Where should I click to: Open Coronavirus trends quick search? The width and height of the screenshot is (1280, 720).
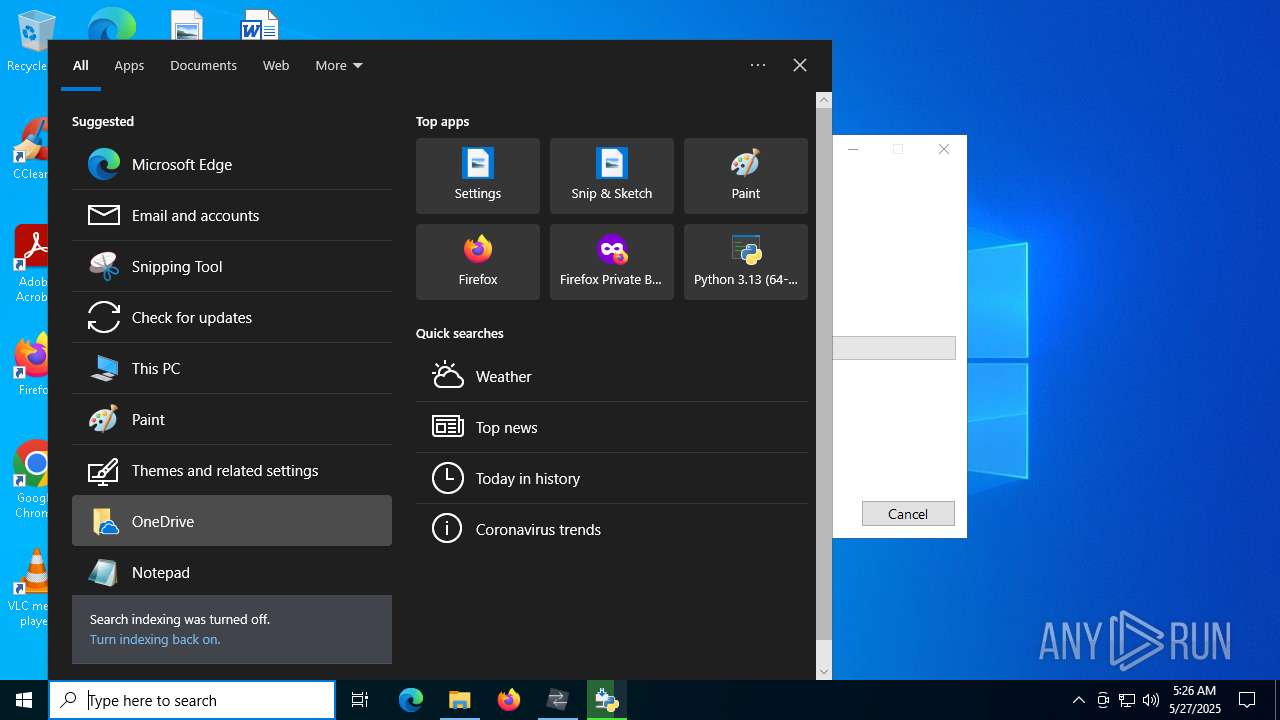click(612, 529)
